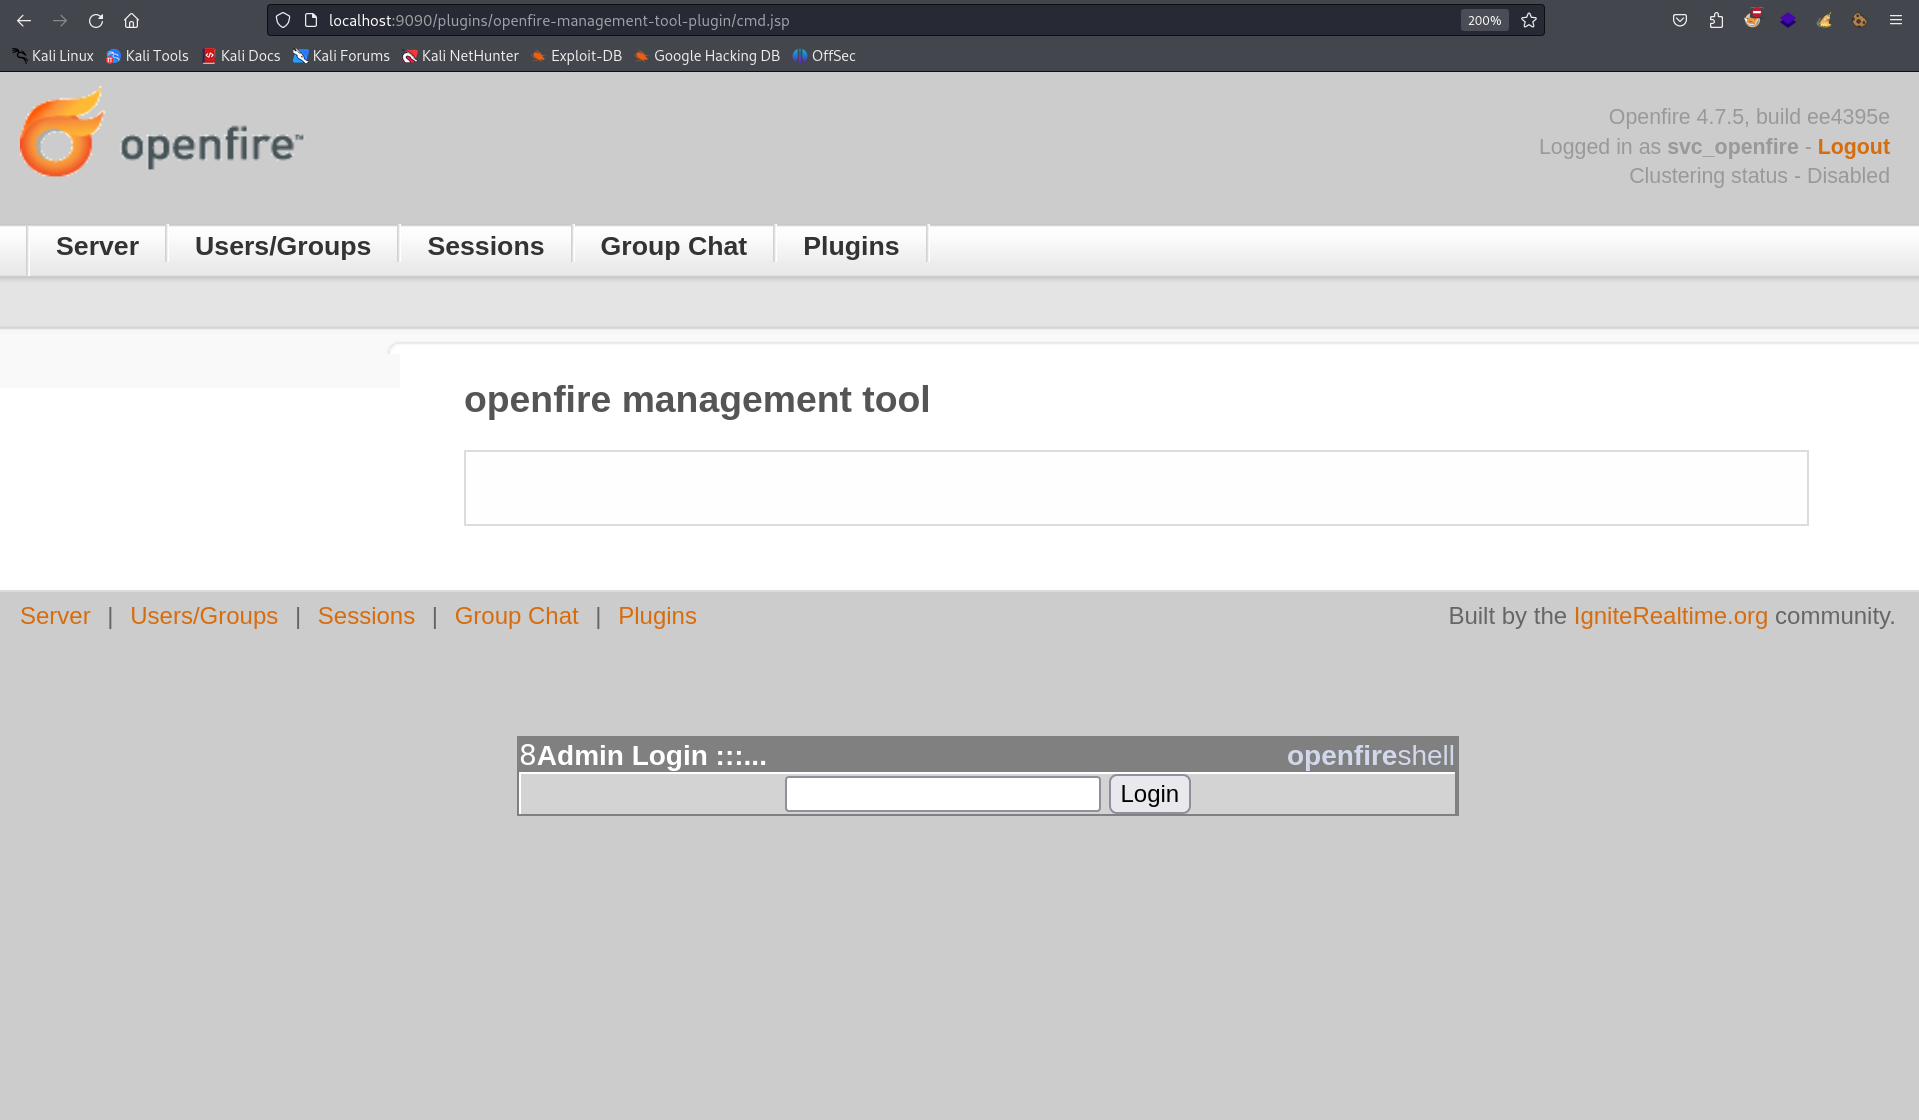The height and width of the screenshot is (1120, 1919).
Task: Show site information via page icon
Action: point(311,20)
